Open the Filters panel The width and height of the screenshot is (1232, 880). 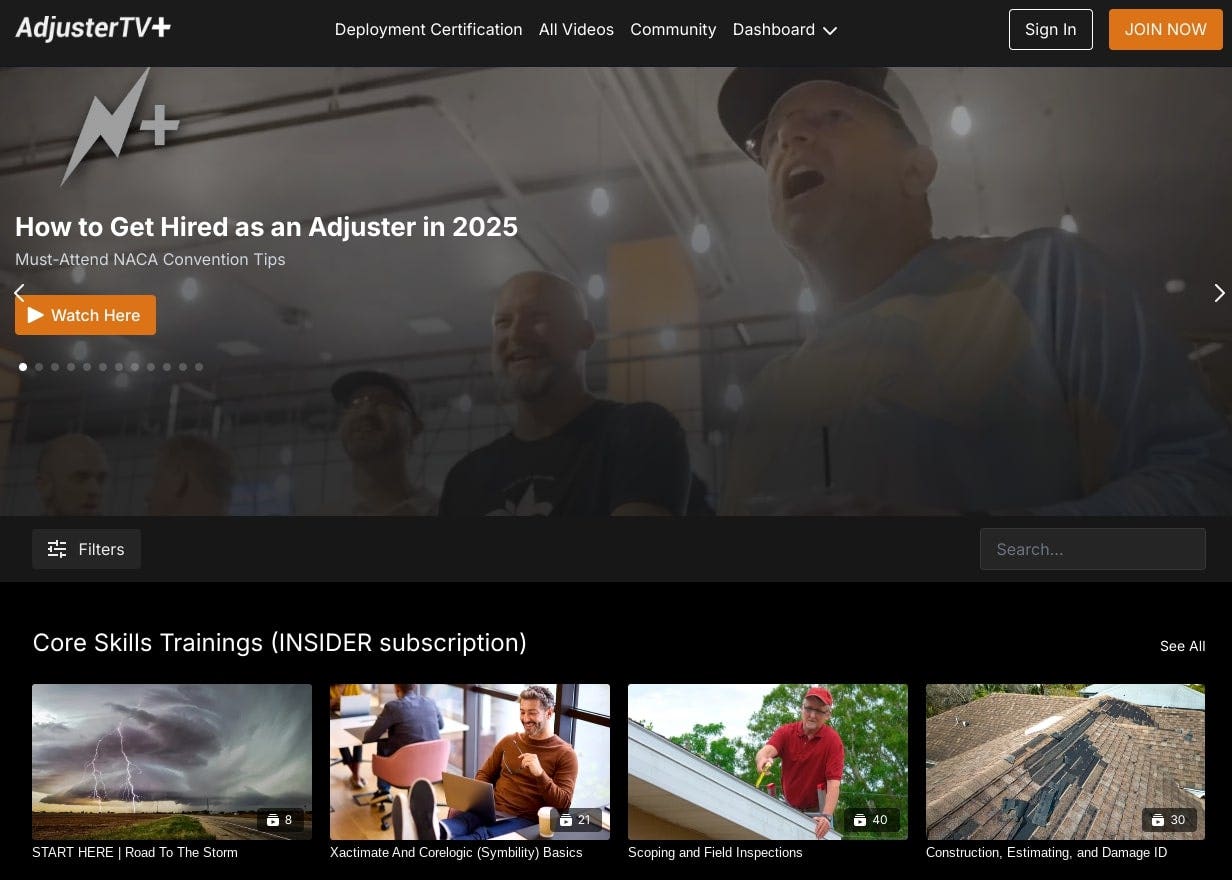coord(86,549)
